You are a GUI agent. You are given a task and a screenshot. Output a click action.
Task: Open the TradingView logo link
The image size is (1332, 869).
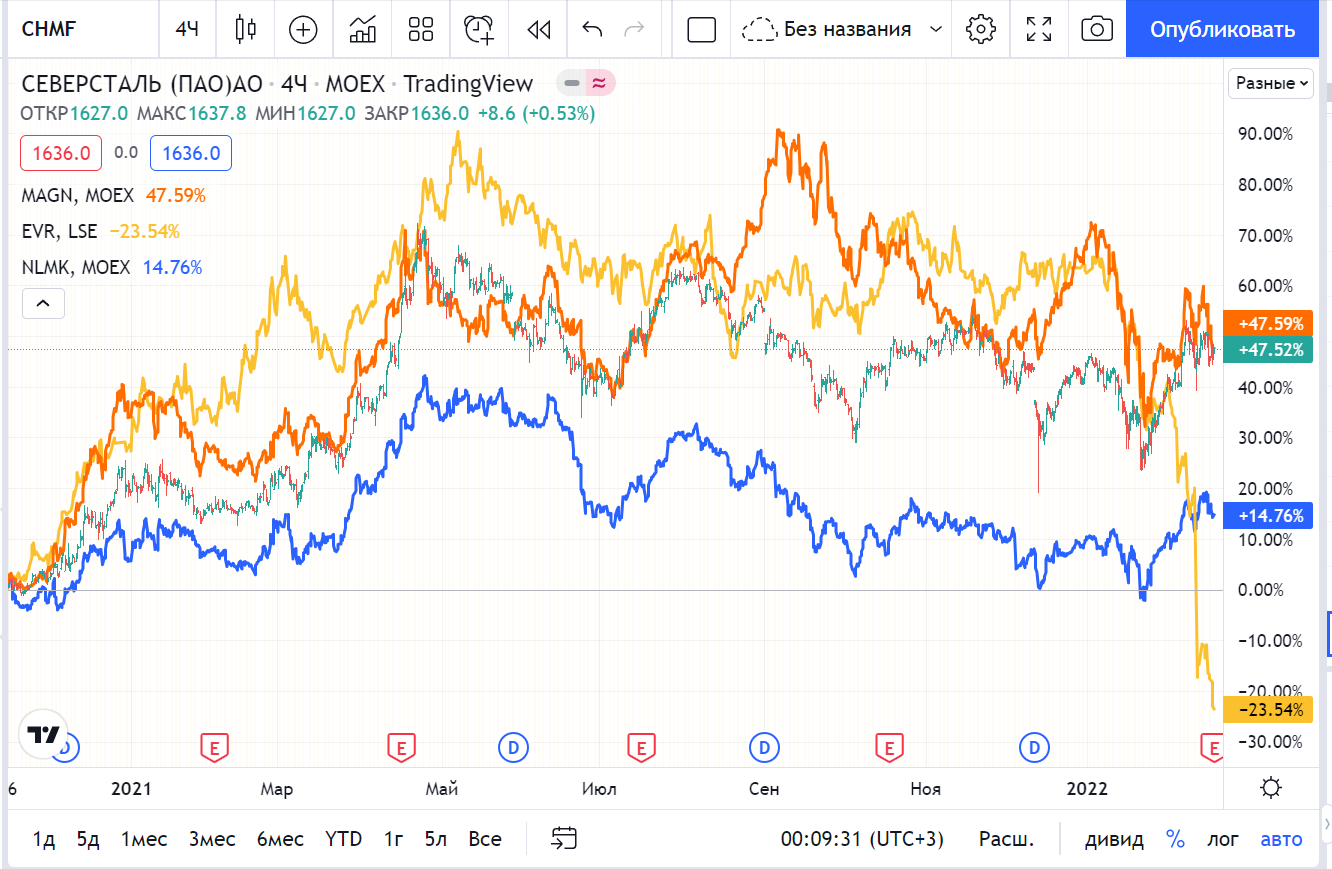click(x=43, y=736)
